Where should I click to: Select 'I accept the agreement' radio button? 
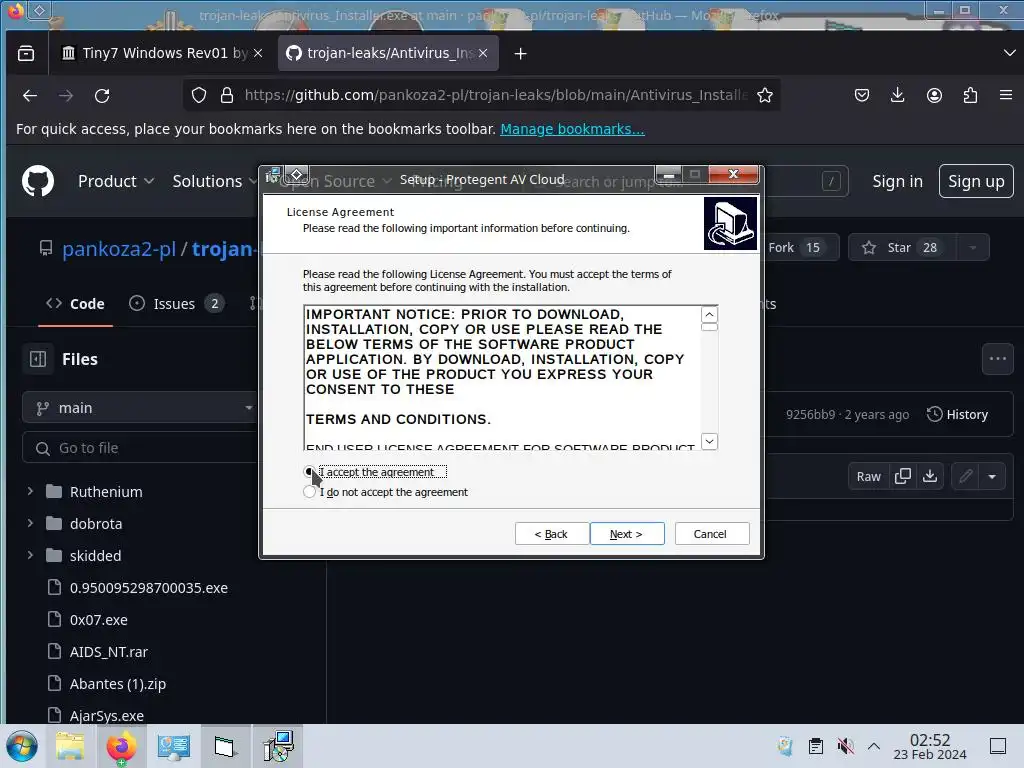(310, 472)
